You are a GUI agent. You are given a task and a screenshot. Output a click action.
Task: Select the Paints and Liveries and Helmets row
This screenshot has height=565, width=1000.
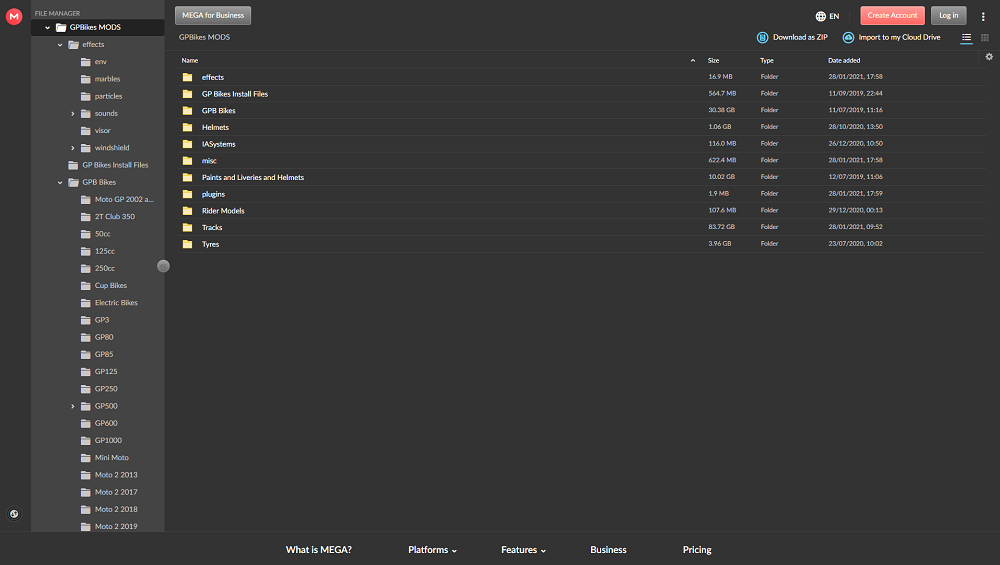pyautogui.click(x=582, y=177)
